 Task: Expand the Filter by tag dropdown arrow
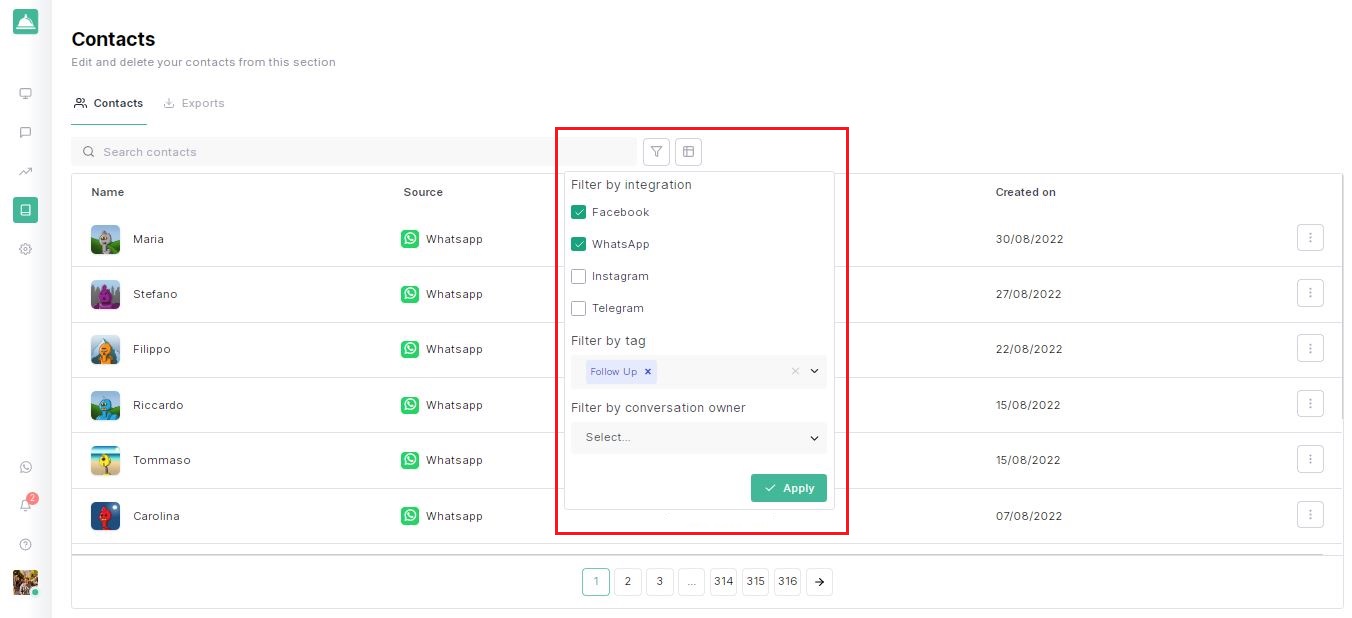coord(814,371)
